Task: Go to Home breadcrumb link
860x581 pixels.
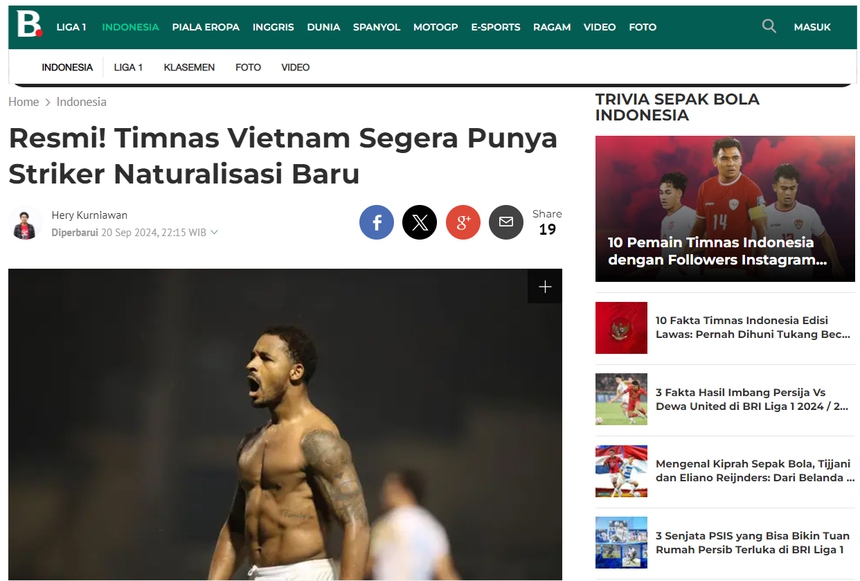Action: coord(24,102)
